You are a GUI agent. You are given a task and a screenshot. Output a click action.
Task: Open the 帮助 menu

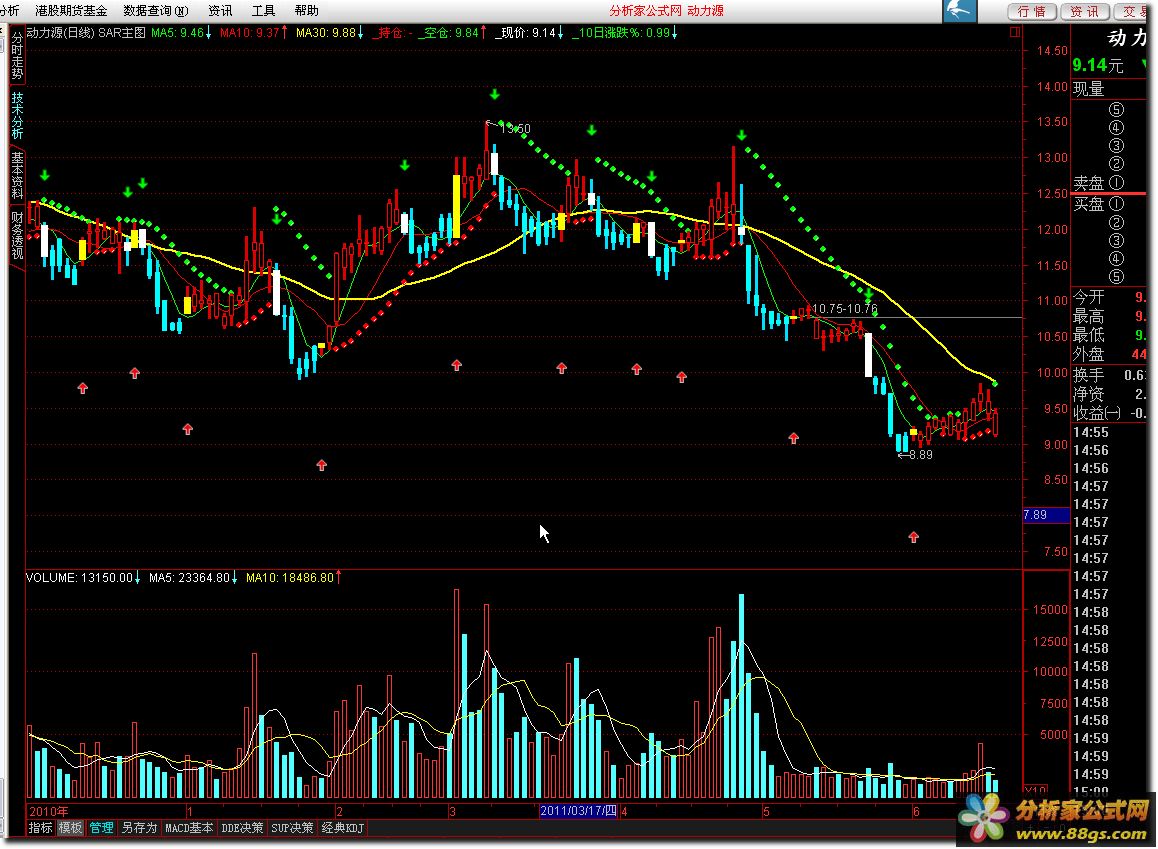point(306,10)
